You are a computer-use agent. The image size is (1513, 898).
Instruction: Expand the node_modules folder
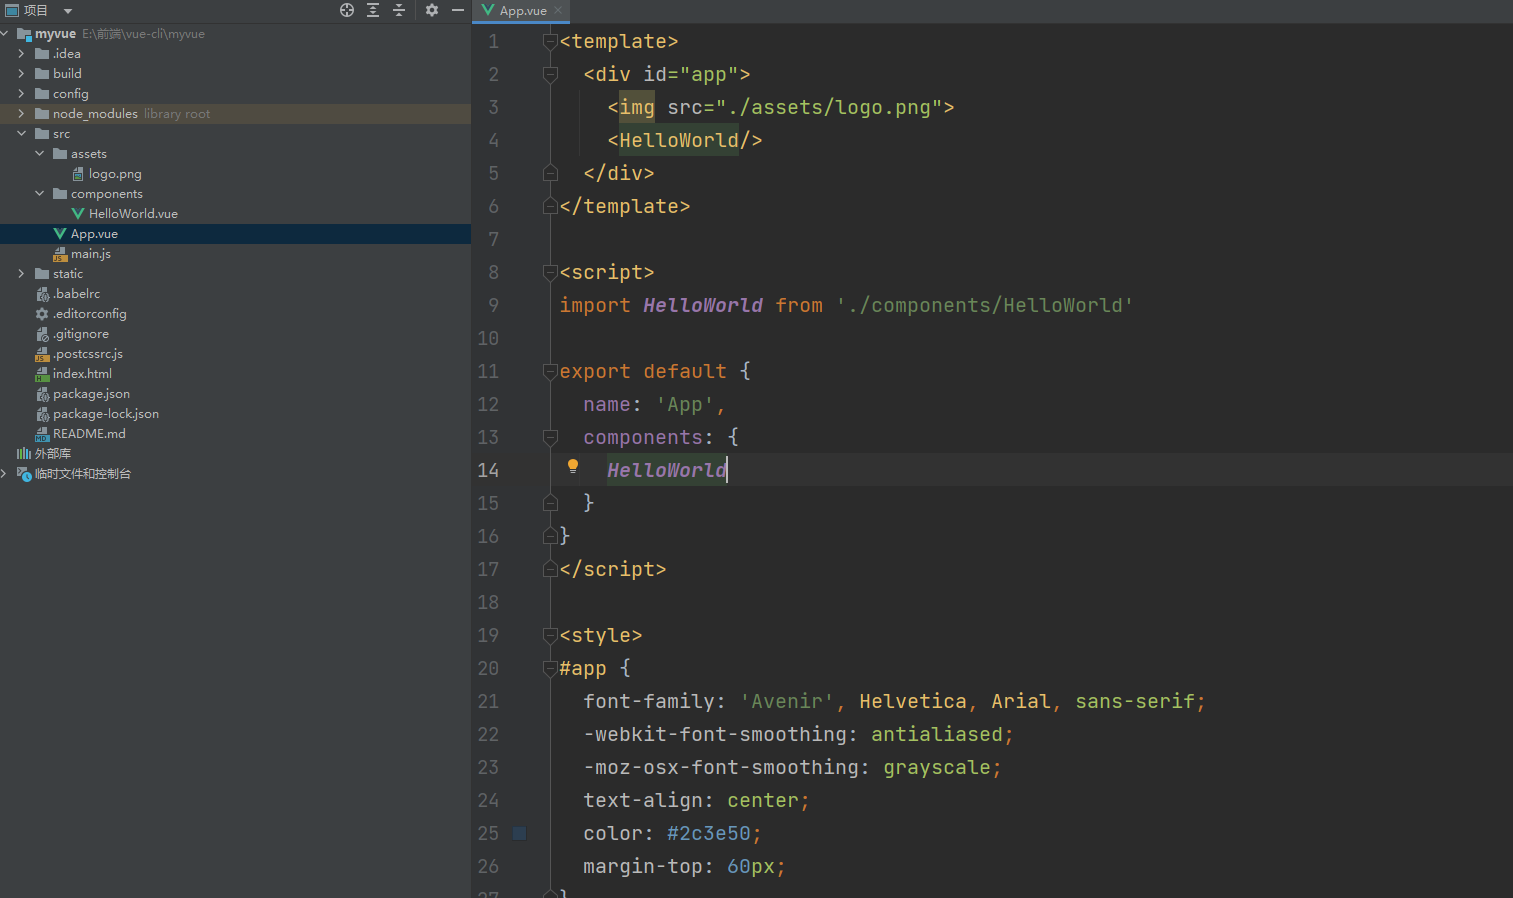[21, 114]
